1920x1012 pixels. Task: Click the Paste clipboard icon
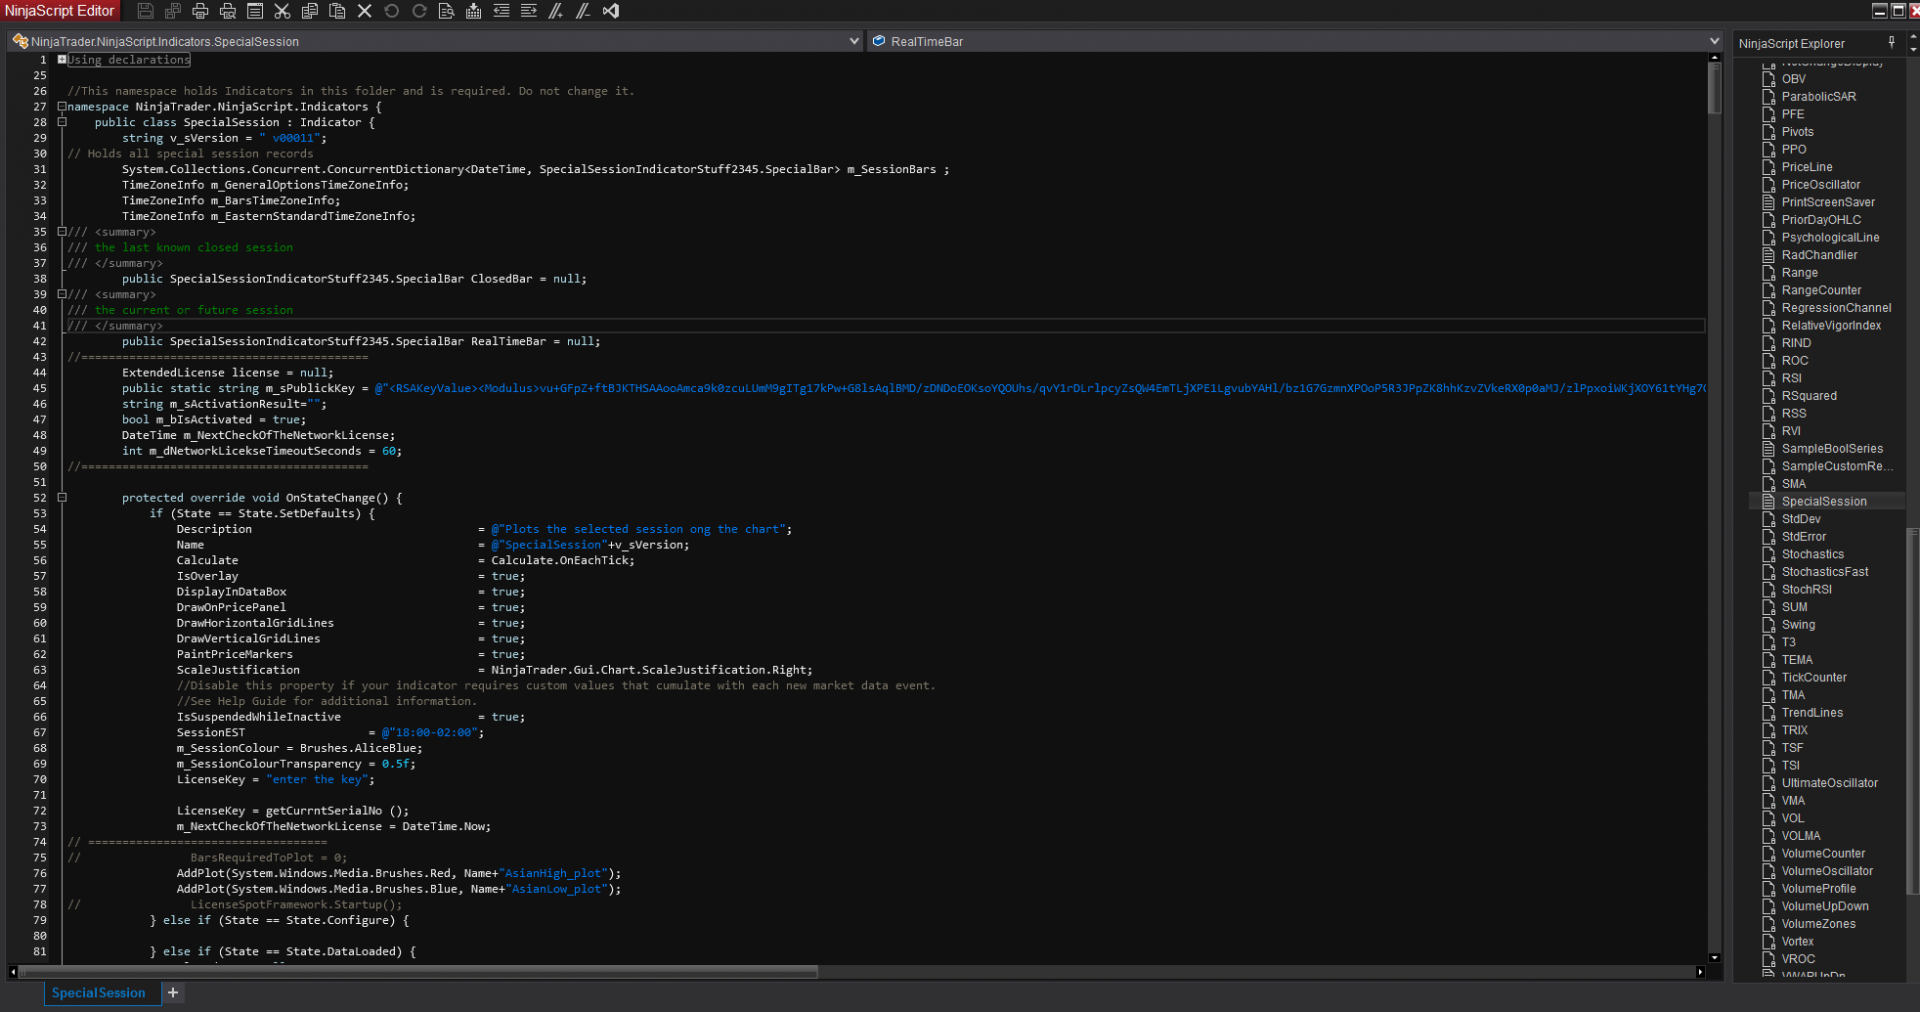(x=337, y=11)
